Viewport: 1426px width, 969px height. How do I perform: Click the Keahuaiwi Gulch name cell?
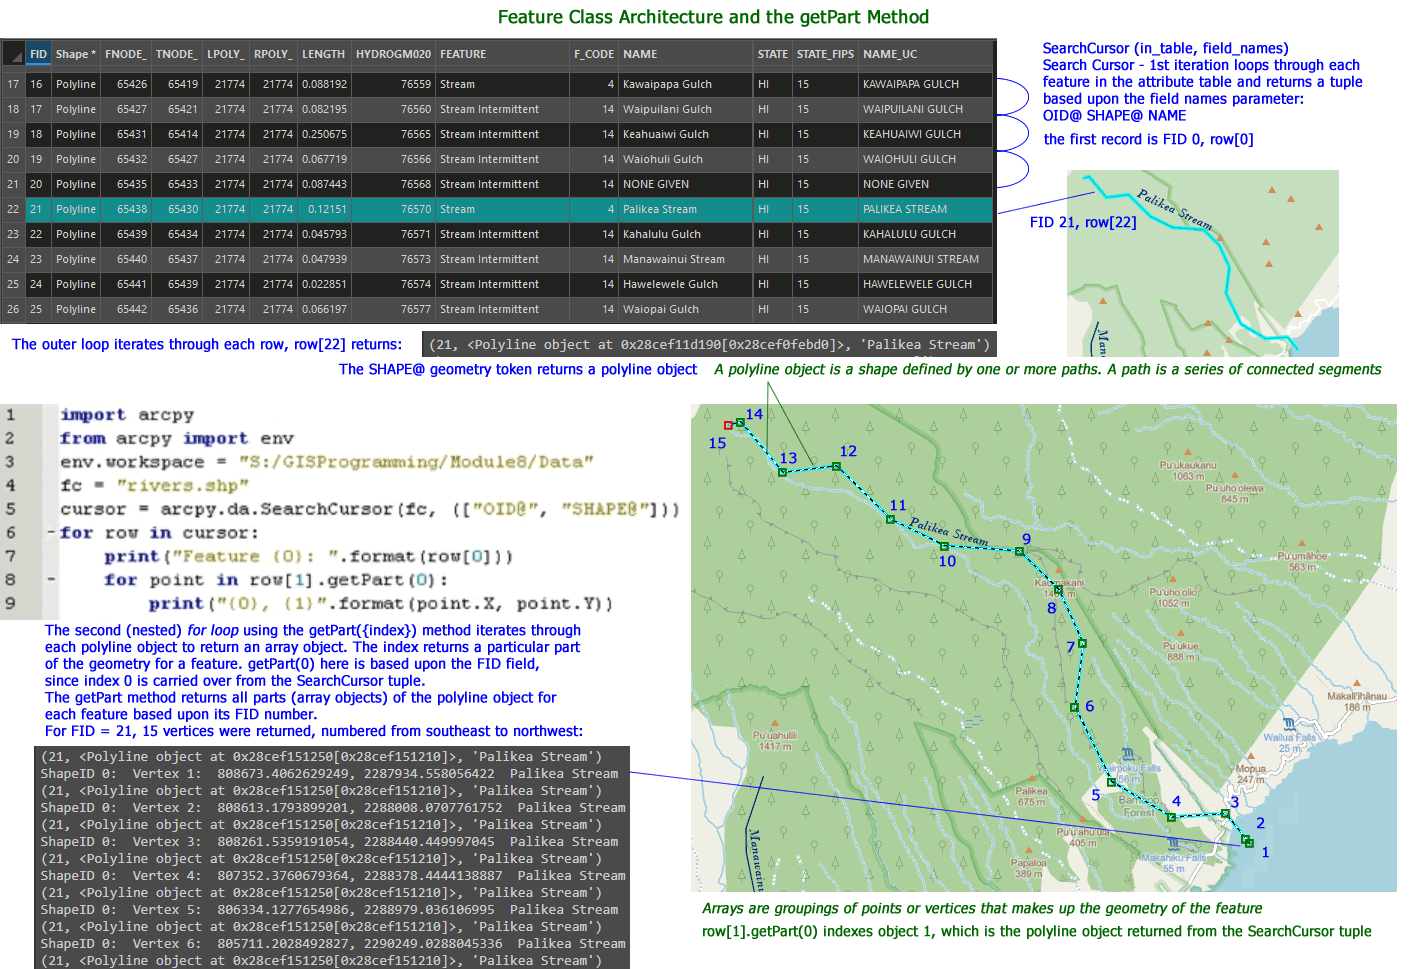686,134
